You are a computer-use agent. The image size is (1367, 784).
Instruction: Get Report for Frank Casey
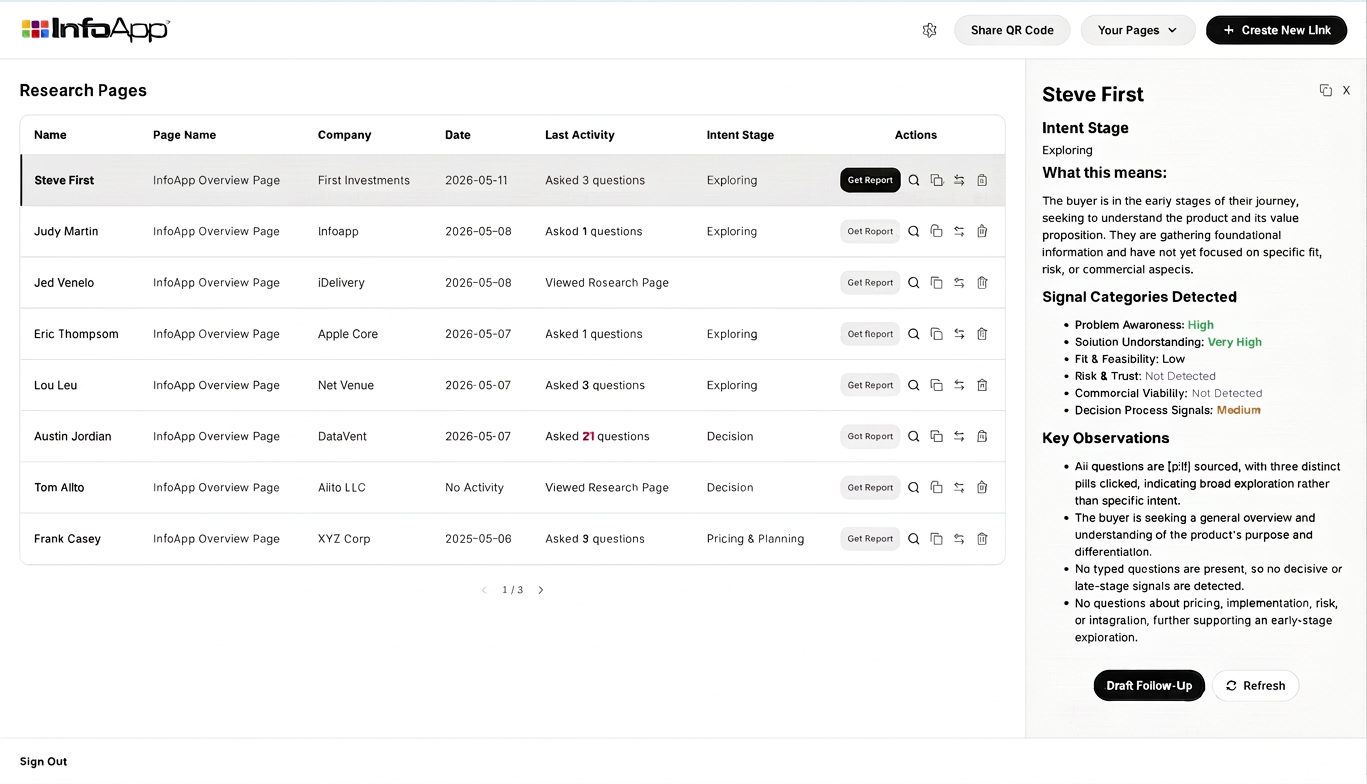tap(870, 538)
